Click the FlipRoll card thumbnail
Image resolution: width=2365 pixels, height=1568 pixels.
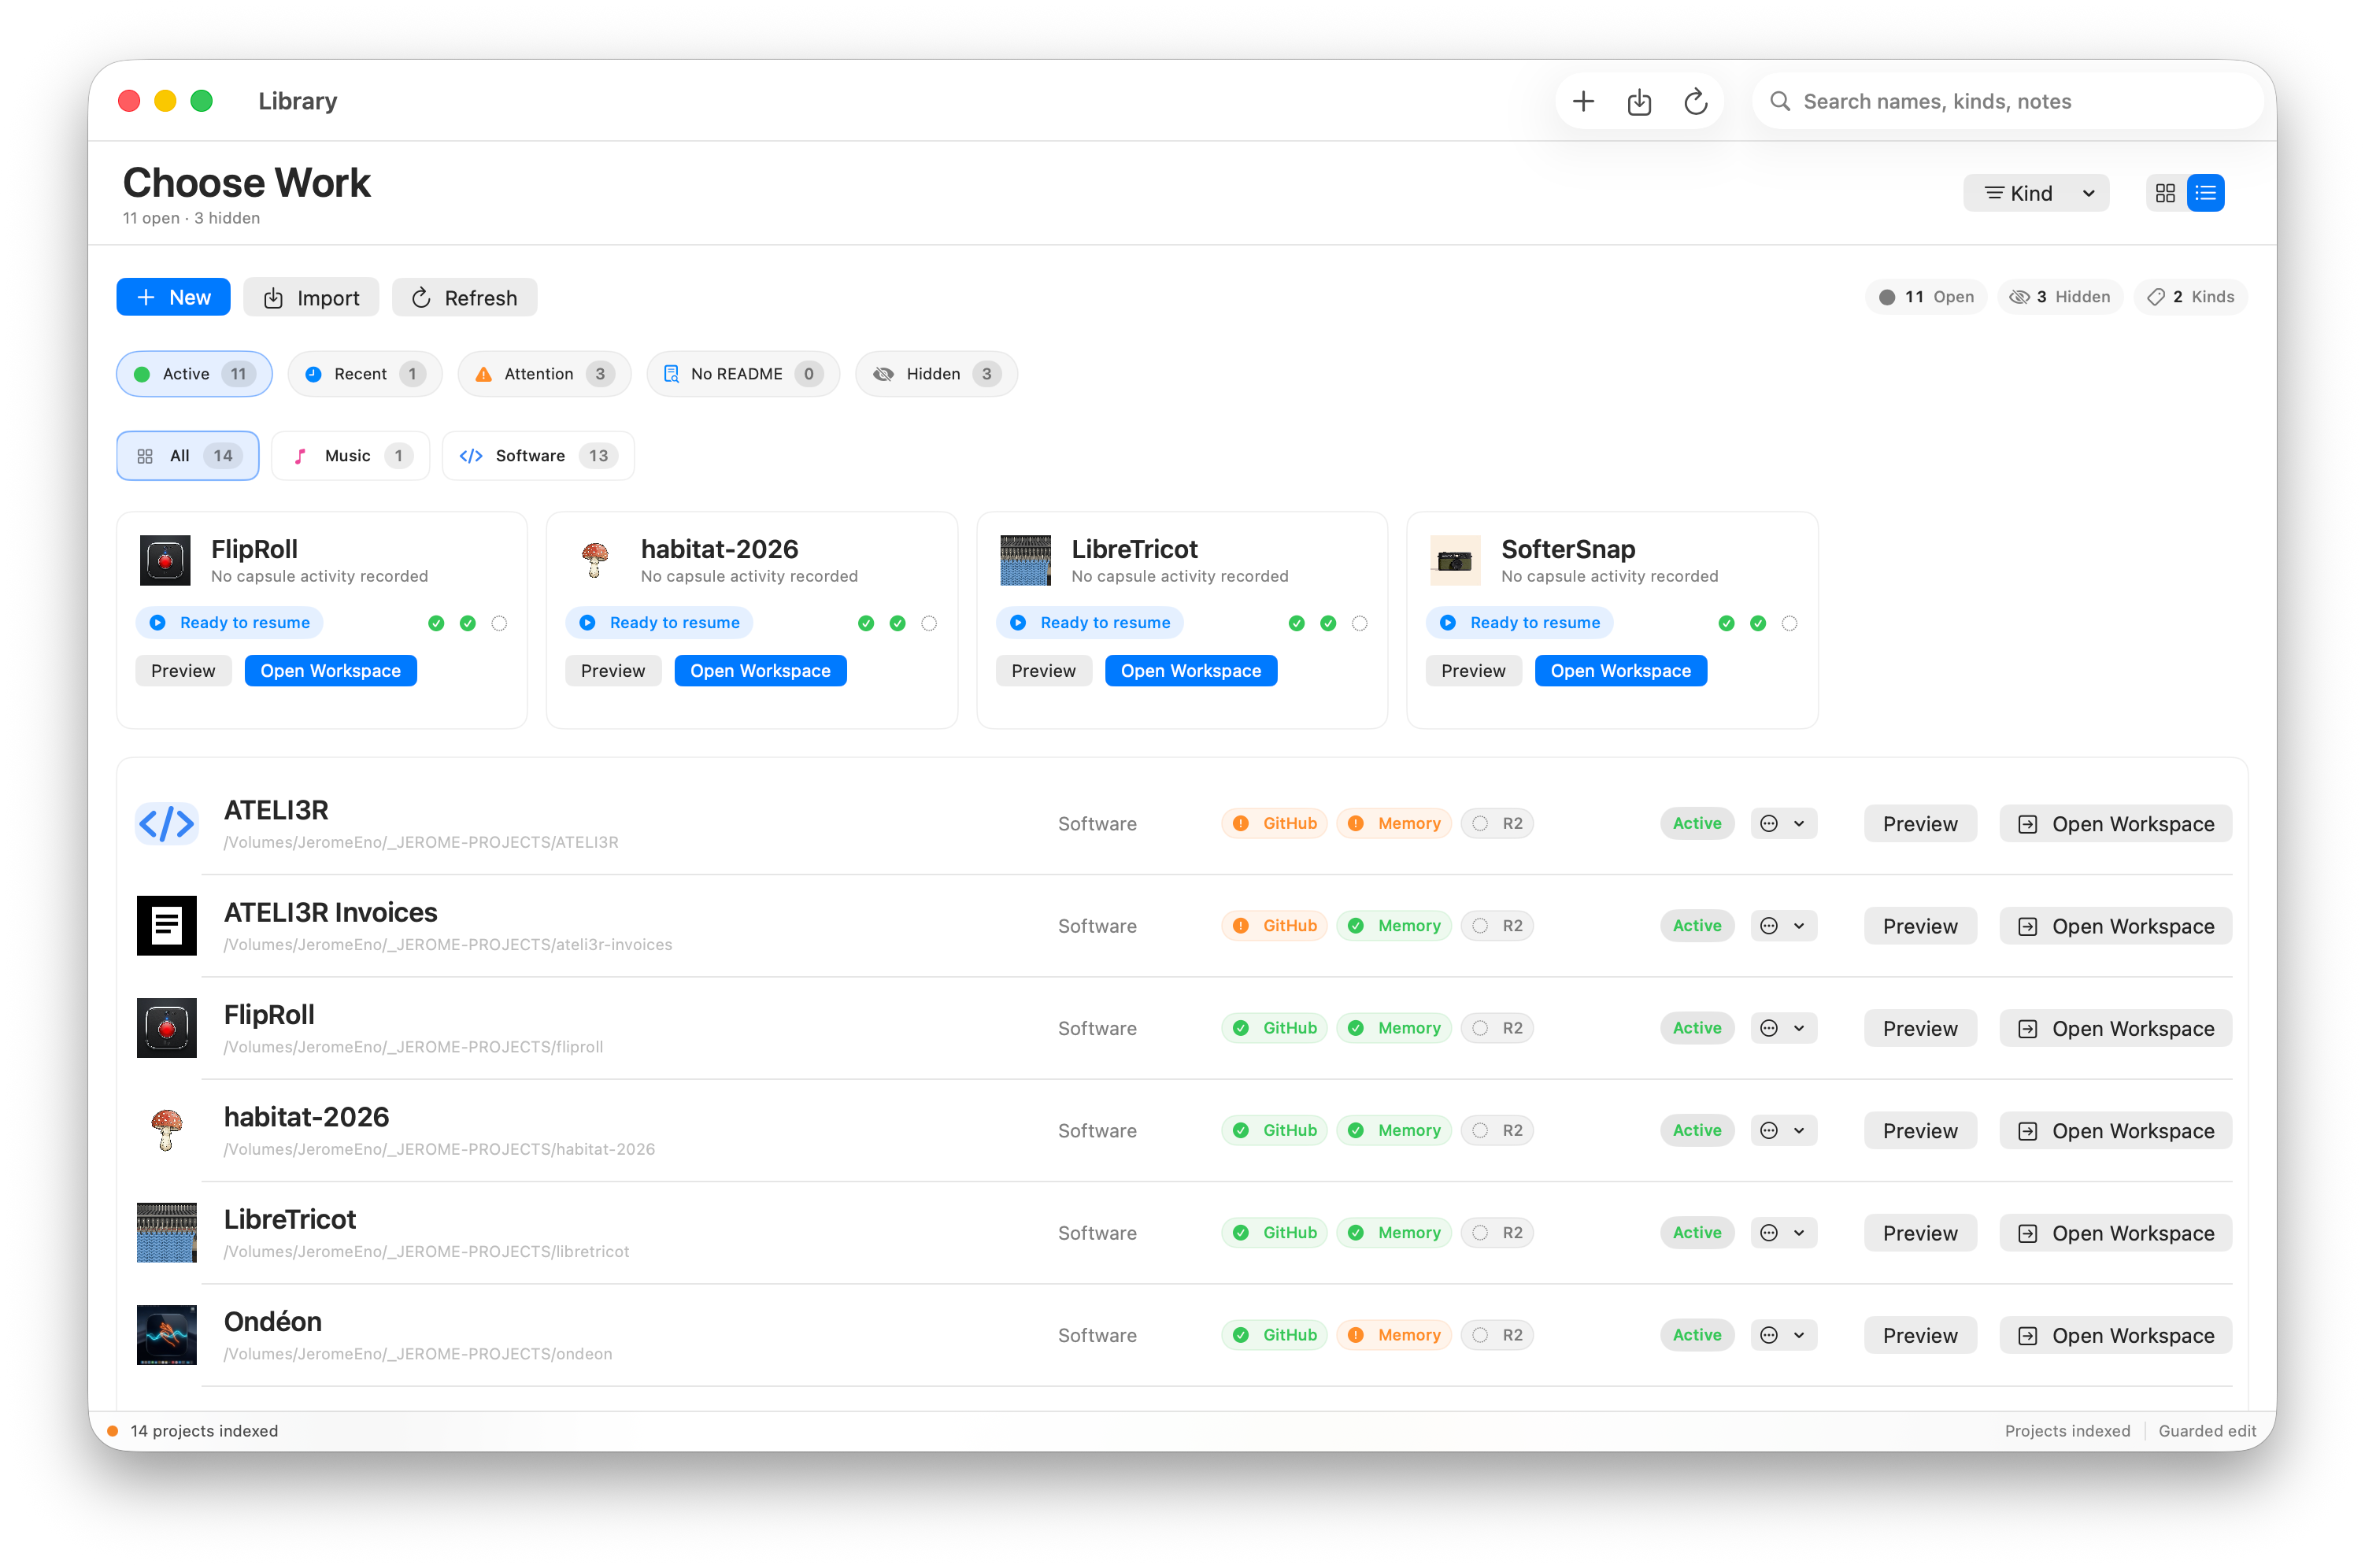(x=165, y=561)
